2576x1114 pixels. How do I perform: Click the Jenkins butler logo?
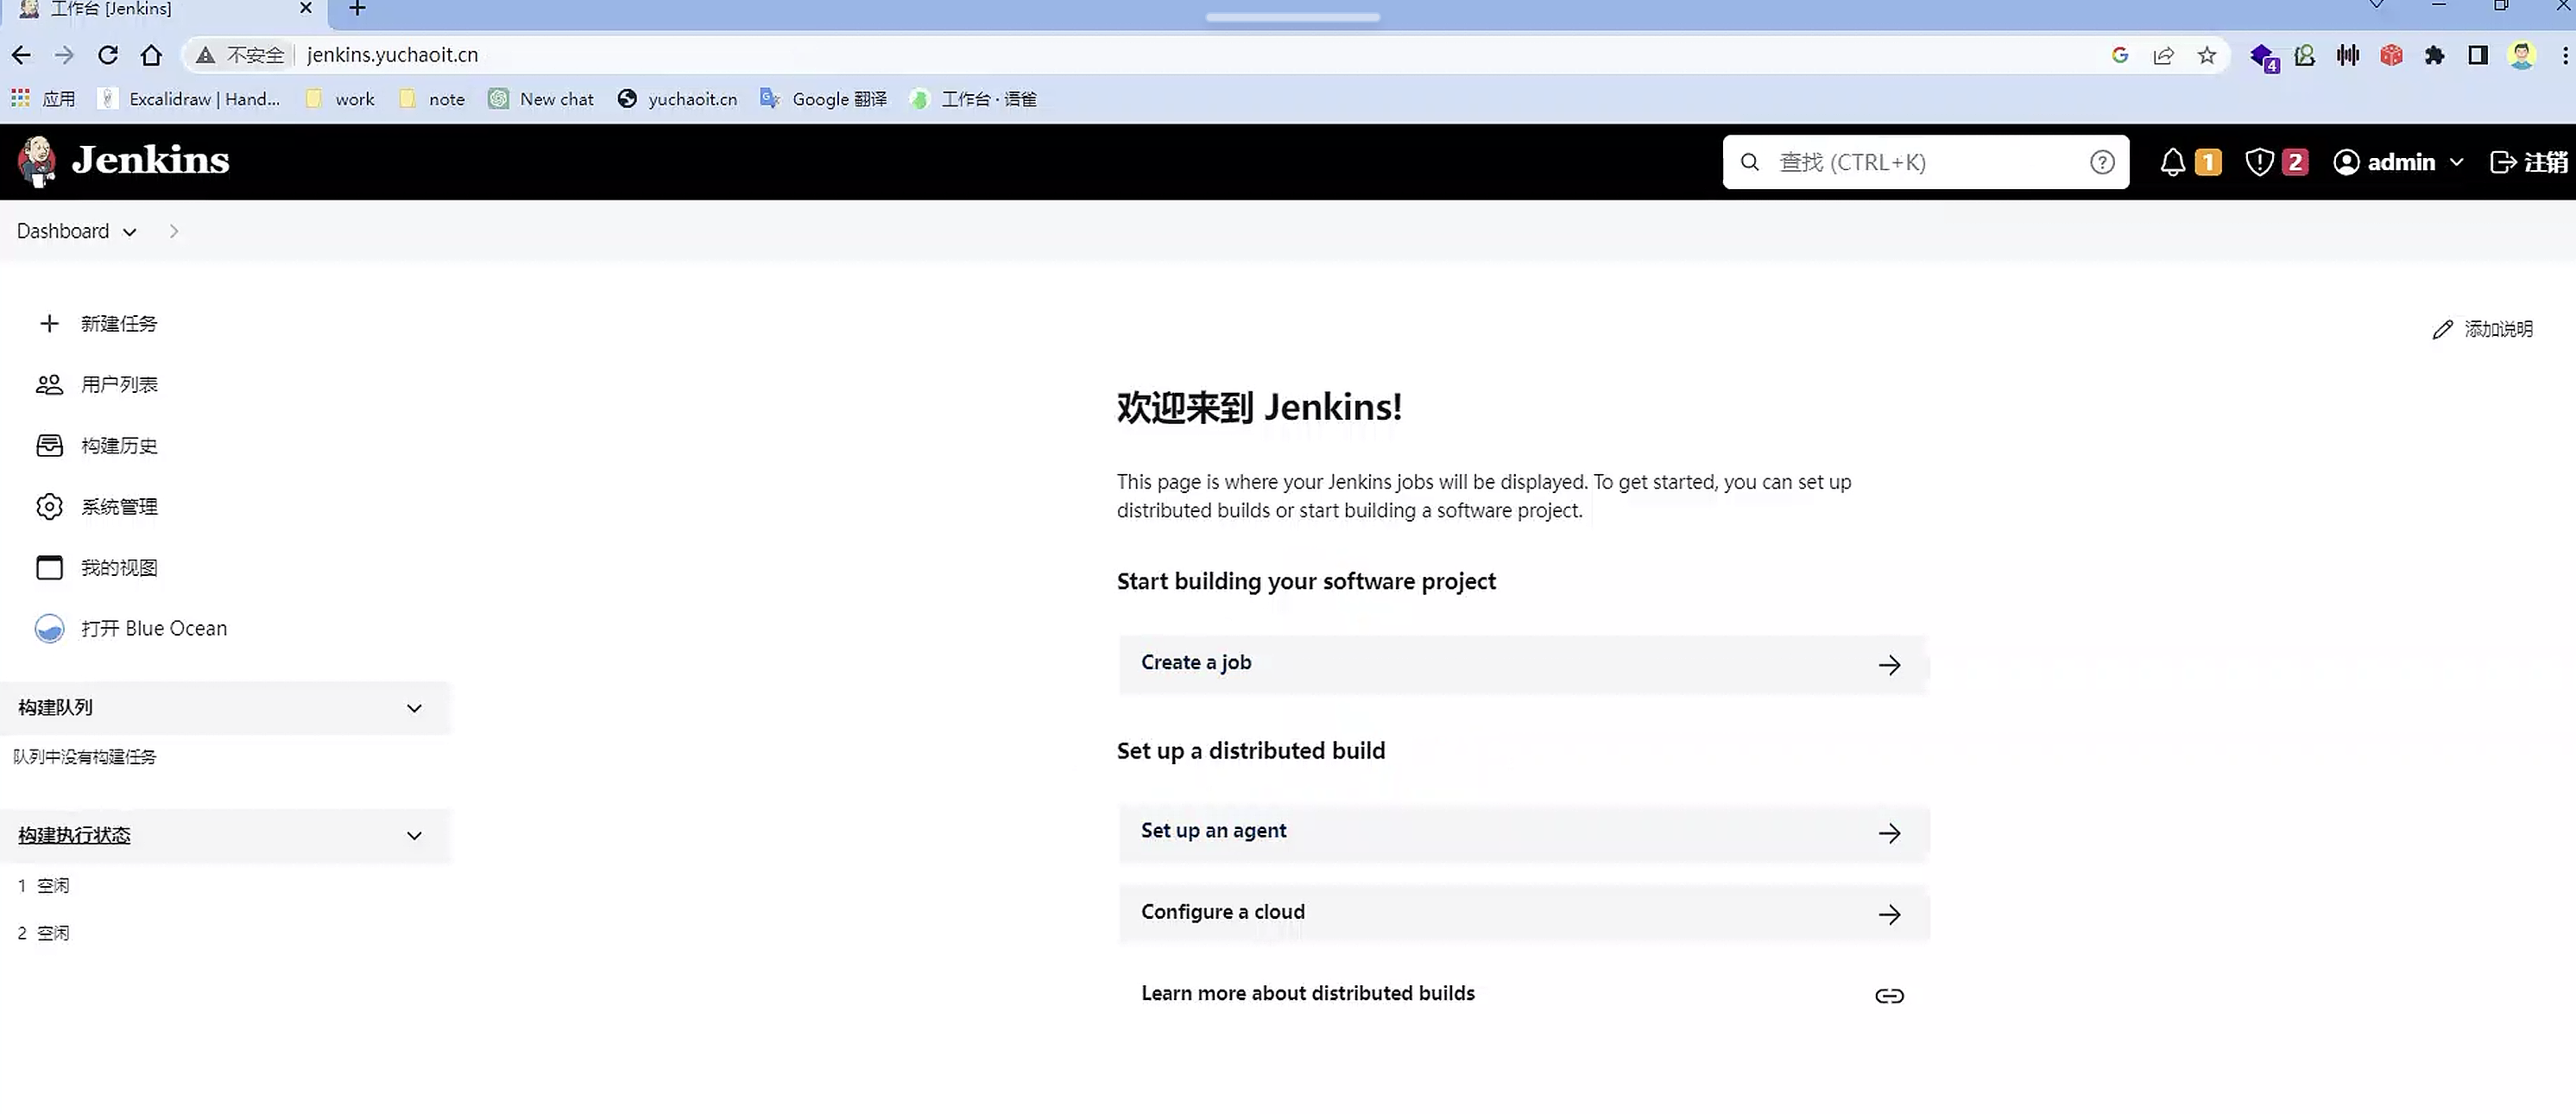tap(38, 161)
